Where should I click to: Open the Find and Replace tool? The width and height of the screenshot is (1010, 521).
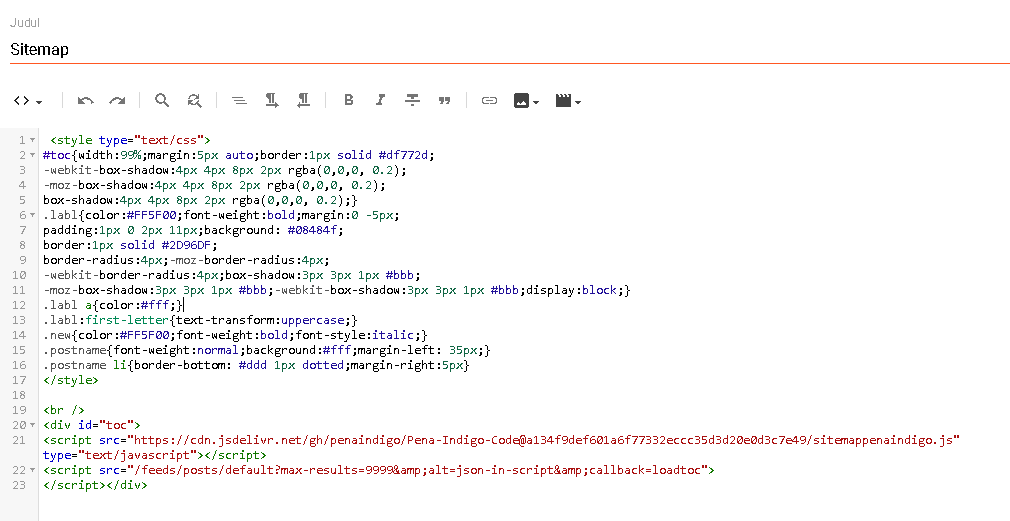click(x=194, y=100)
